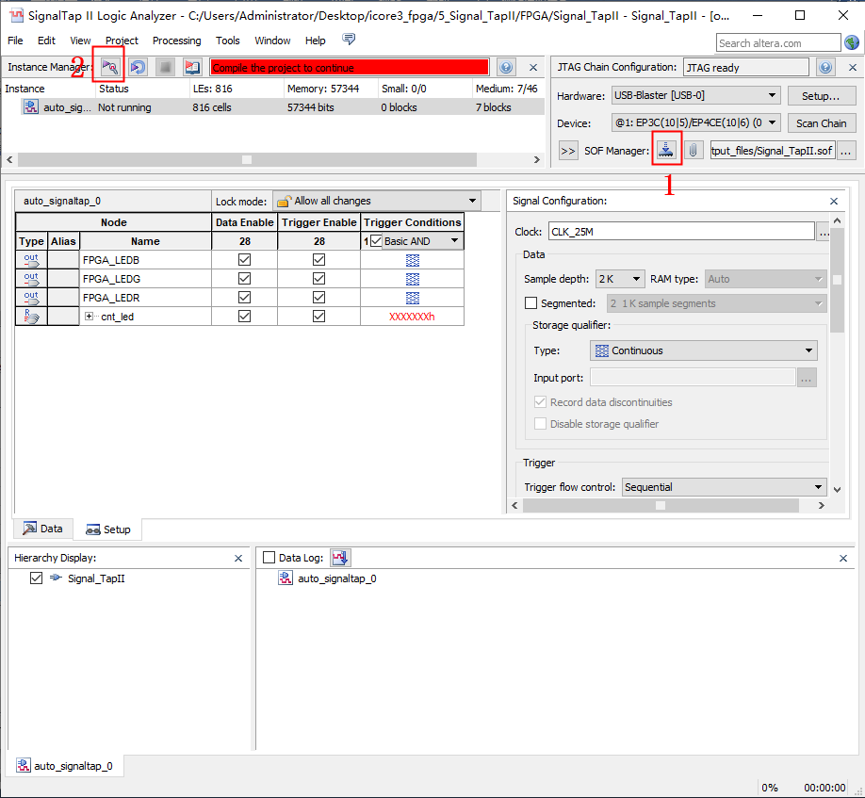Click the Clock input field CLK_25M
This screenshot has width=865, height=798.
(x=680, y=231)
